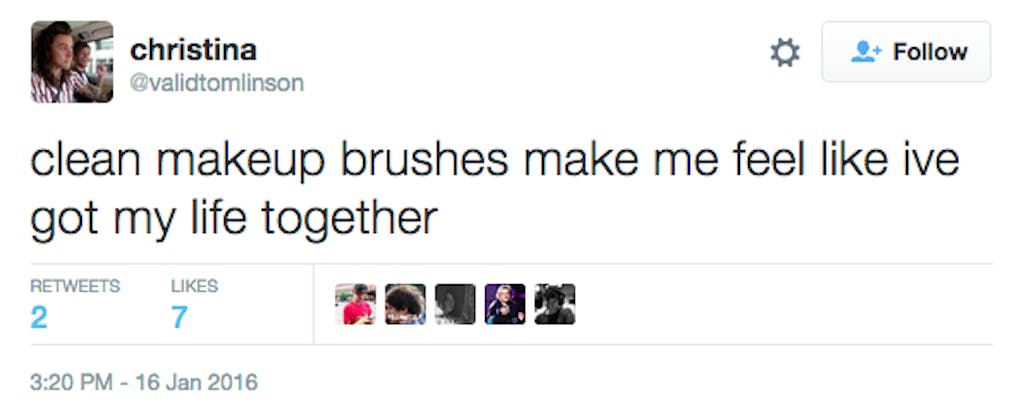Image resolution: width=1024 pixels, height=409 pixels.
Task: Open liker avatar with red shirt
Action: click(355, 304)
